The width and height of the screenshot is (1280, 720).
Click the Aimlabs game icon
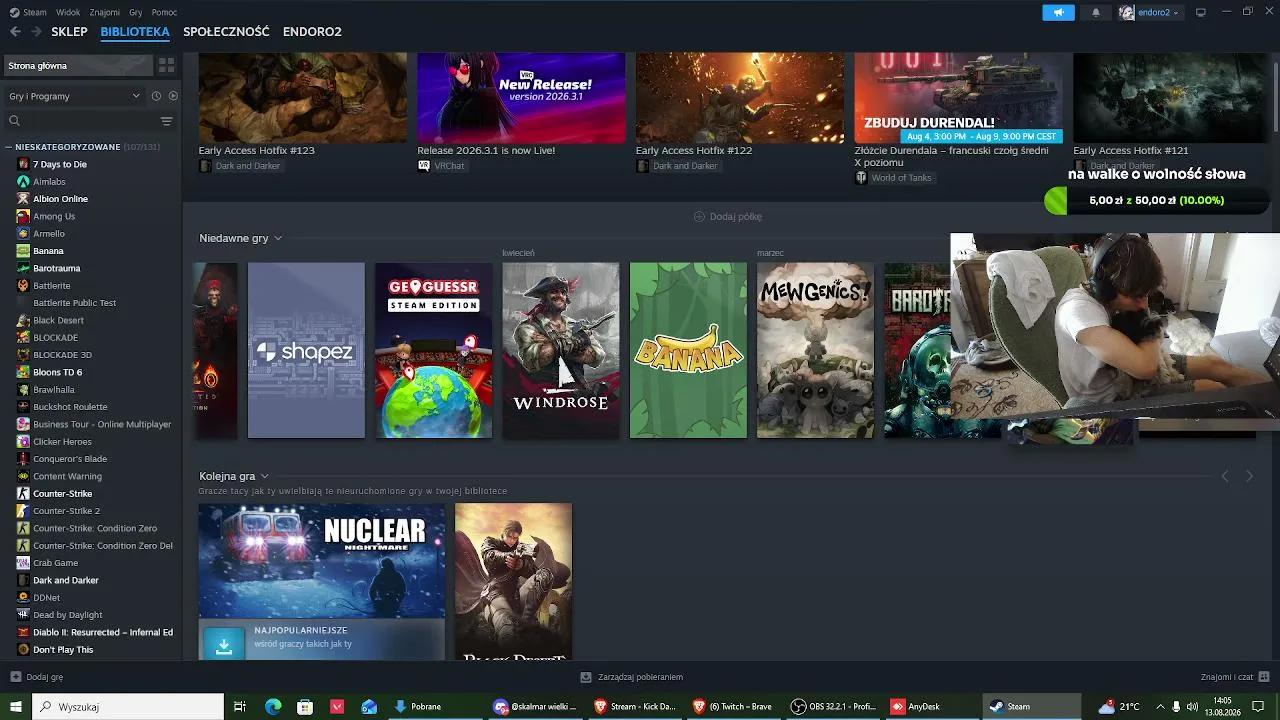pyautogui.click(x=23, y=181)
